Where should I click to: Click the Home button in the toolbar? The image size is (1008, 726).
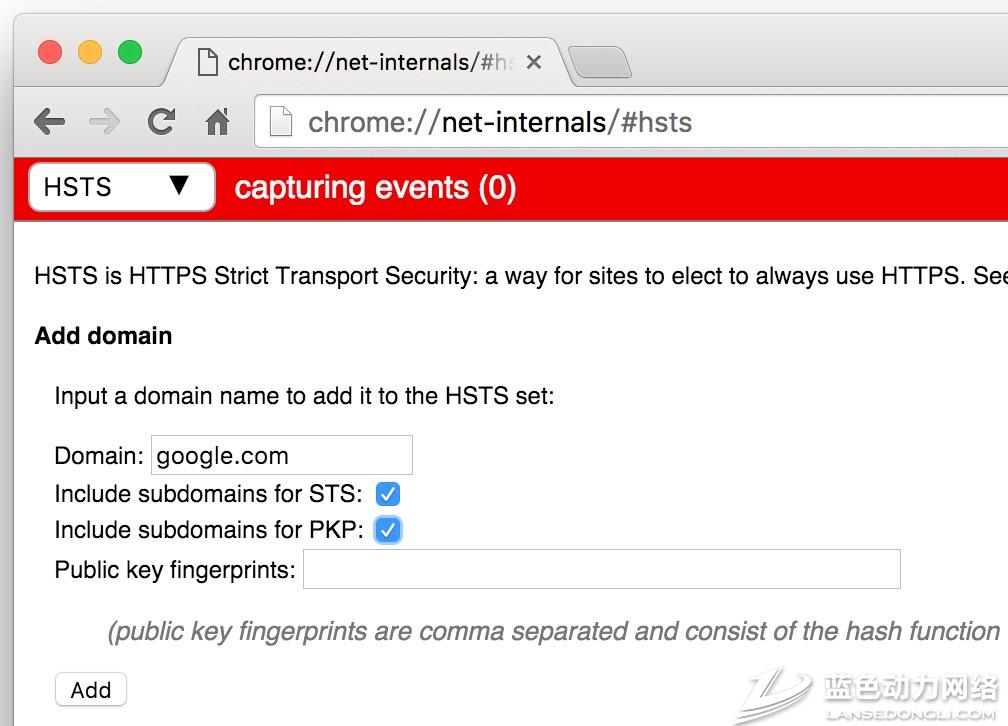(216, 121)
